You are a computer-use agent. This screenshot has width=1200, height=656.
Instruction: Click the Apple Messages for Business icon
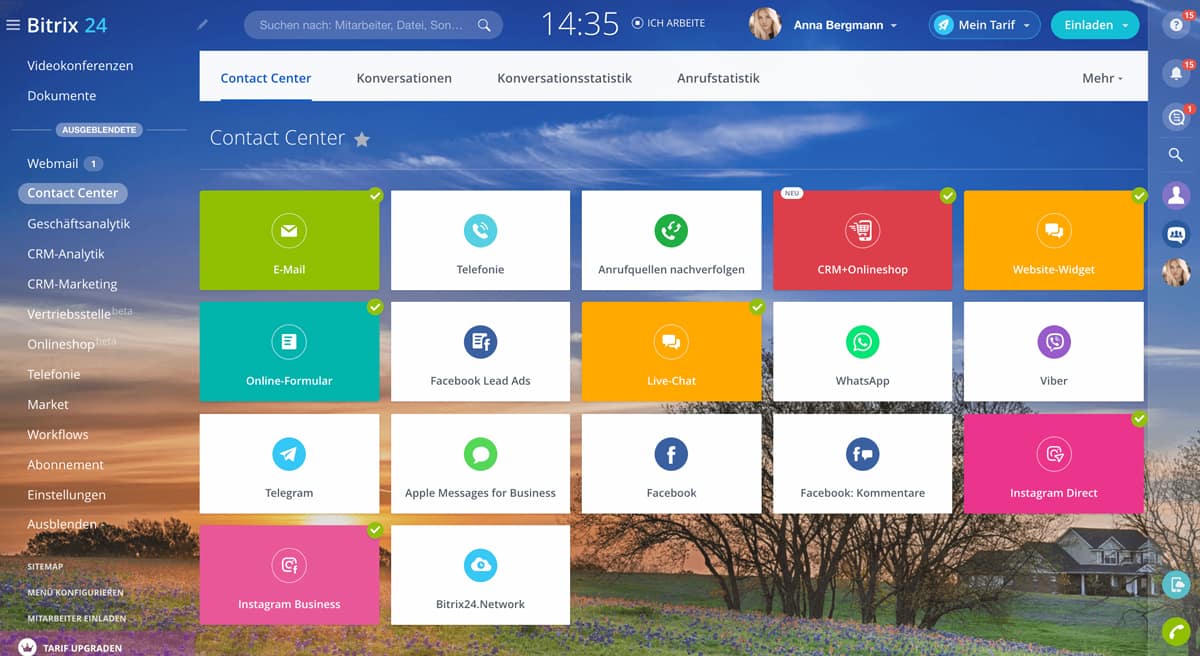click(x=480, y=454)
